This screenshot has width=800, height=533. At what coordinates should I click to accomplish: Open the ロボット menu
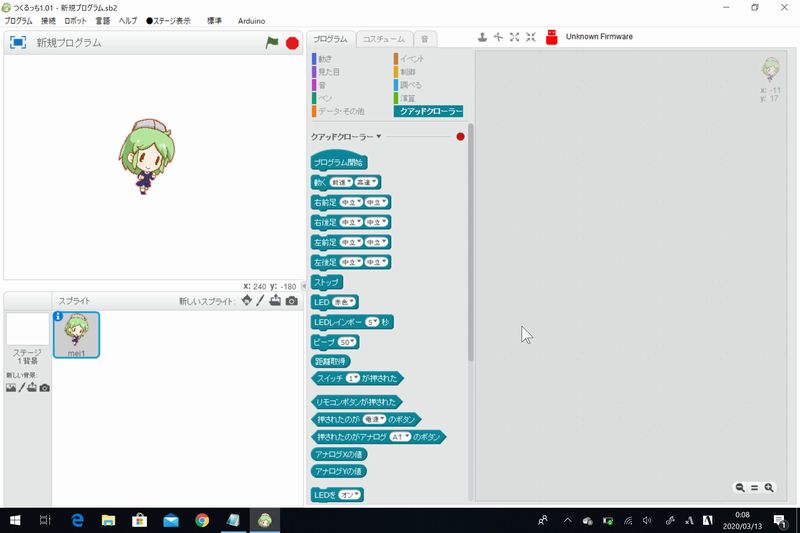point(75,20)
